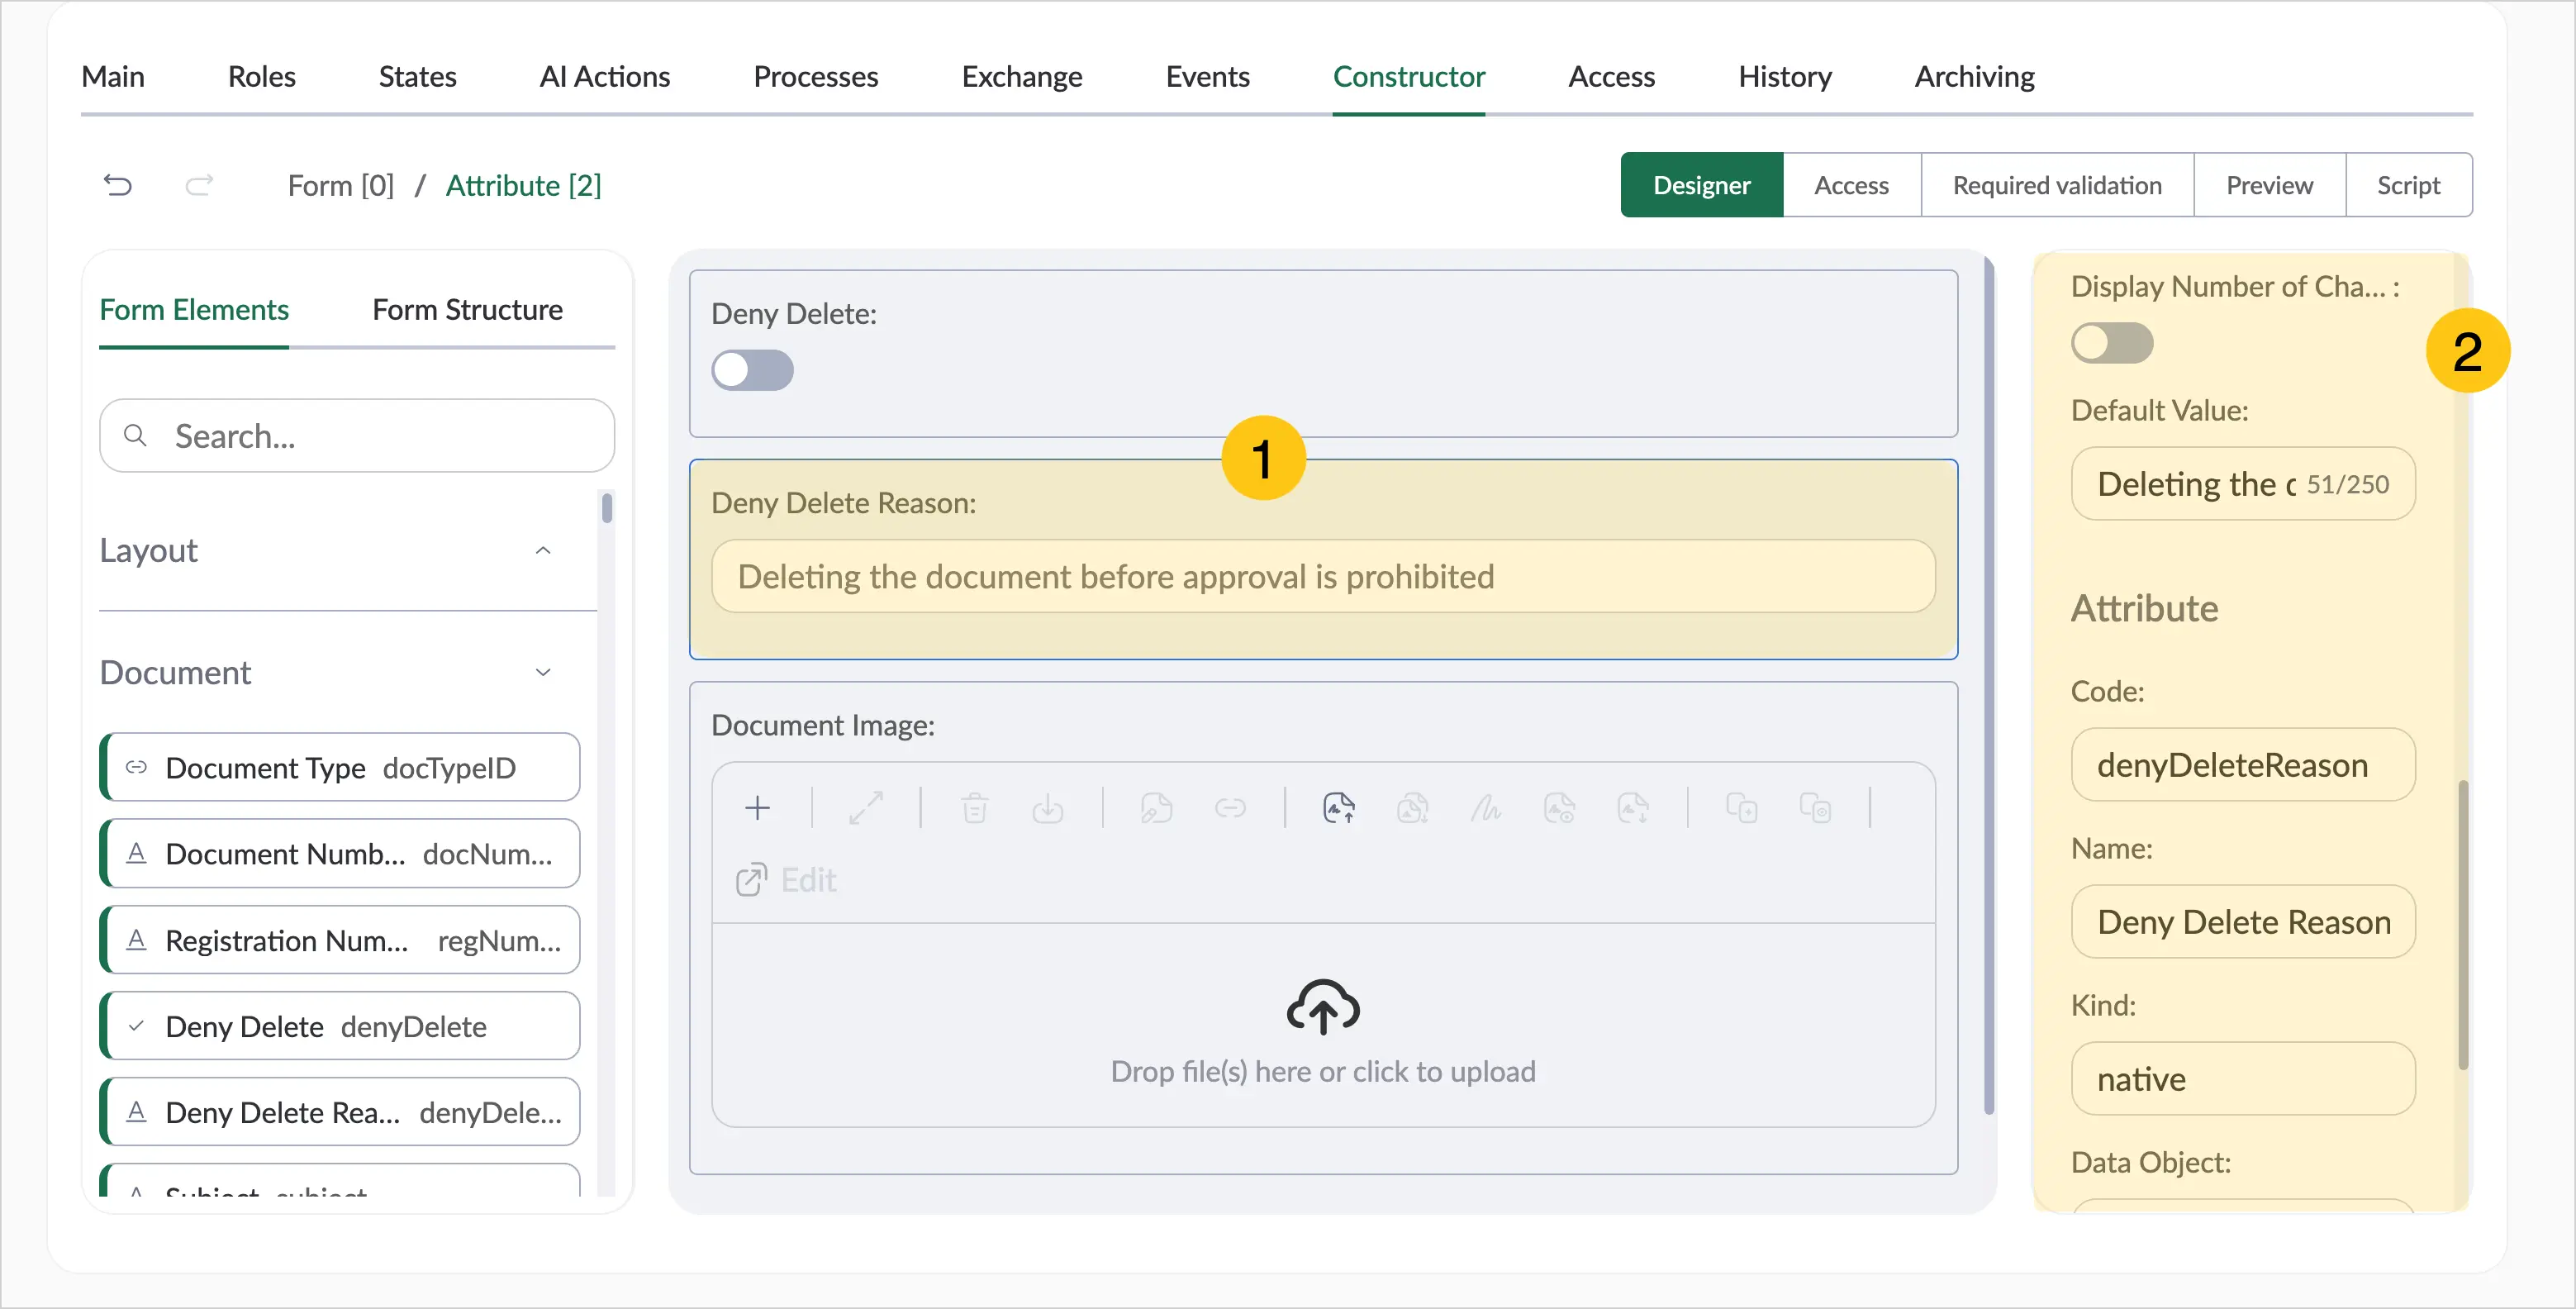Click the Default Value input field
The width and height of the screenshot is (2576, 1309).
point(2243,484)
